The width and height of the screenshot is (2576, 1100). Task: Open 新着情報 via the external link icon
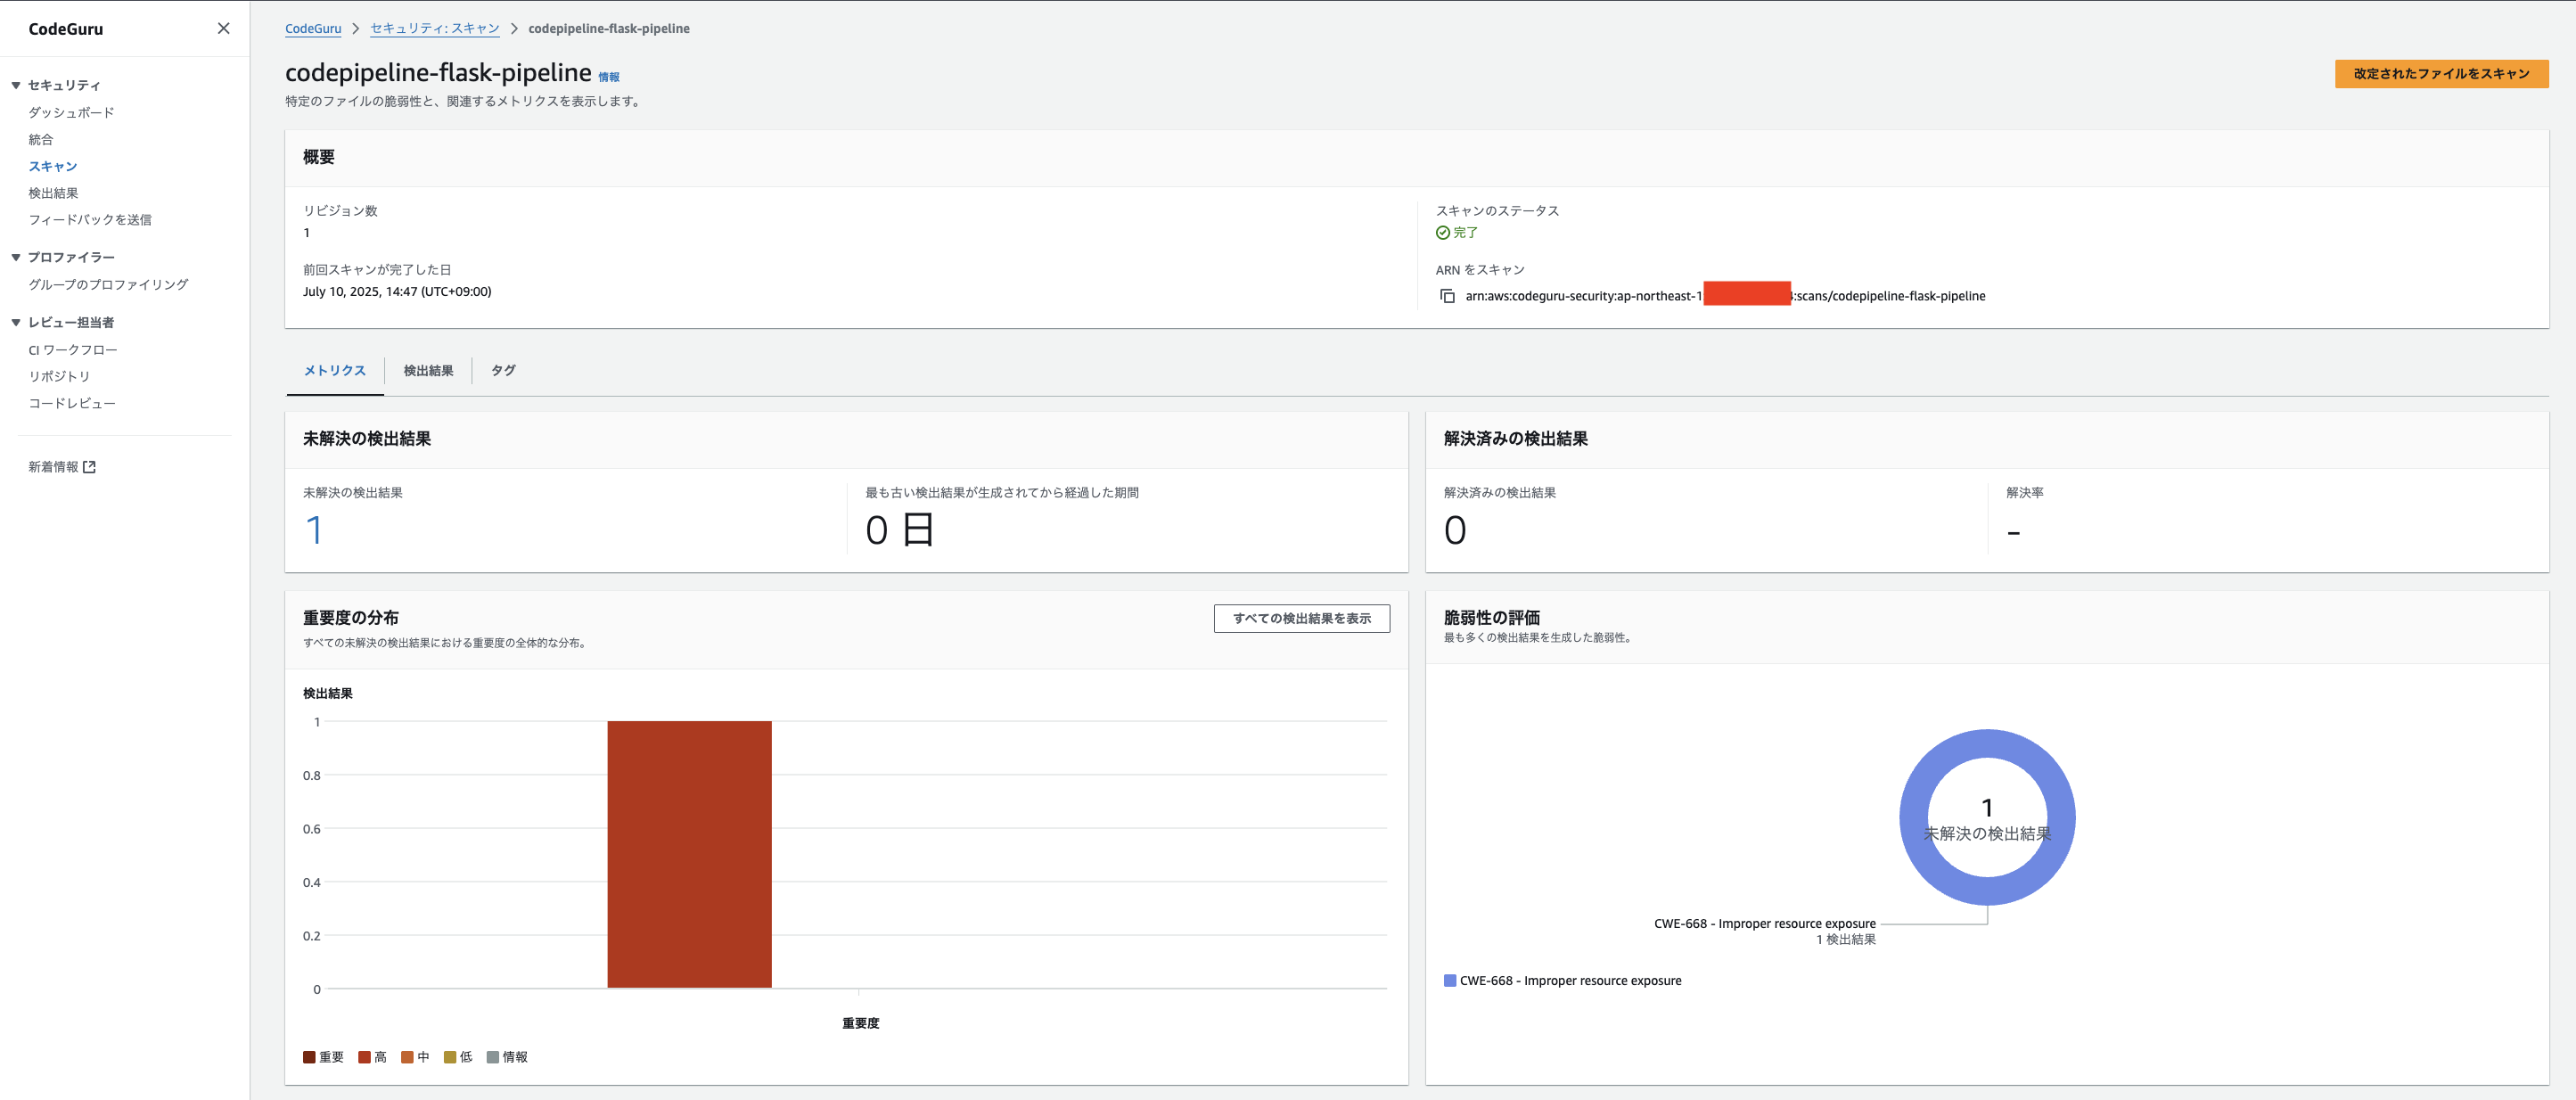(x=90, y=466)
